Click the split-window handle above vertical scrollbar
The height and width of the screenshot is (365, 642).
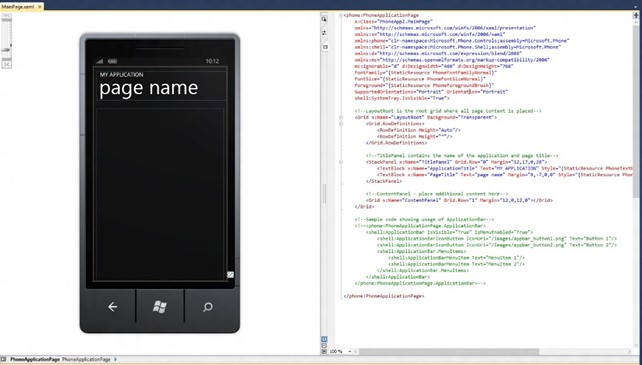[x=637, y=16]
